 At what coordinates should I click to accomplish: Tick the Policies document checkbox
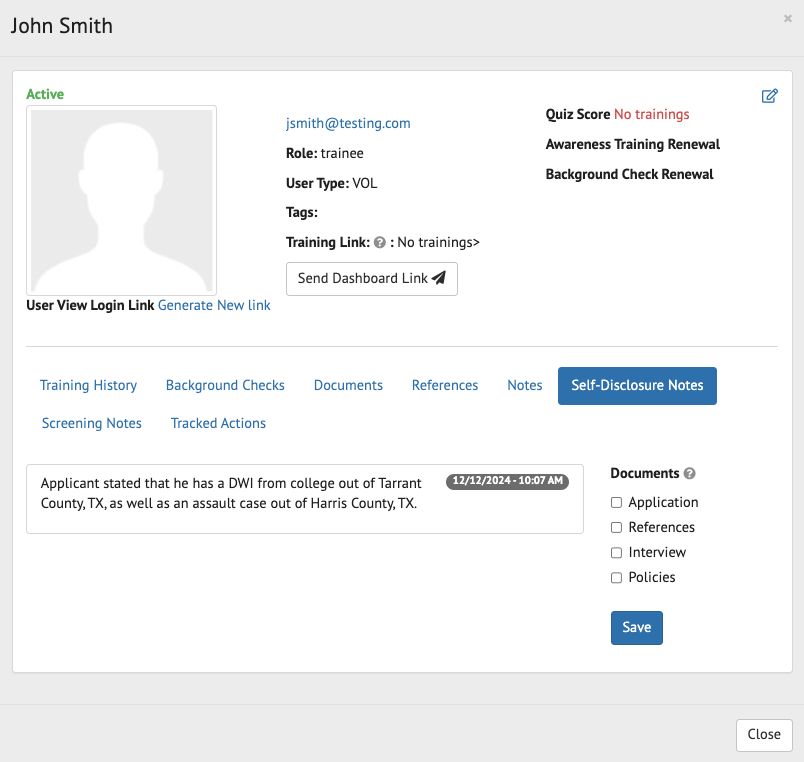pos(617,578)
